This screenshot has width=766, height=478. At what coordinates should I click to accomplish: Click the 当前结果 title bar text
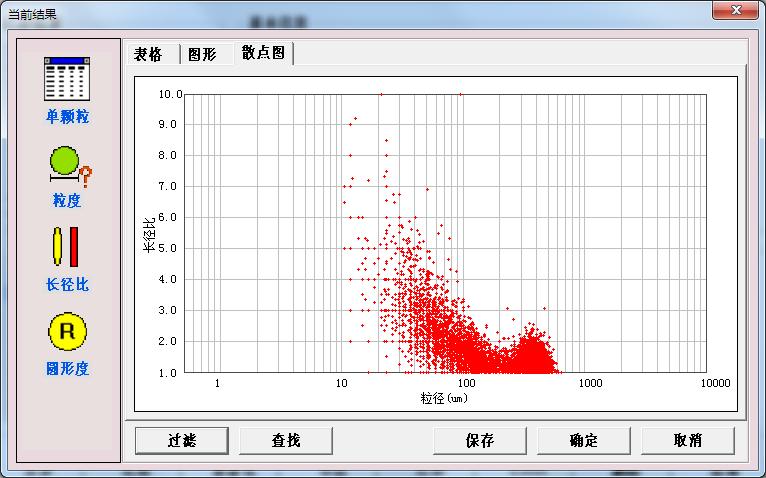coord(32,15)
